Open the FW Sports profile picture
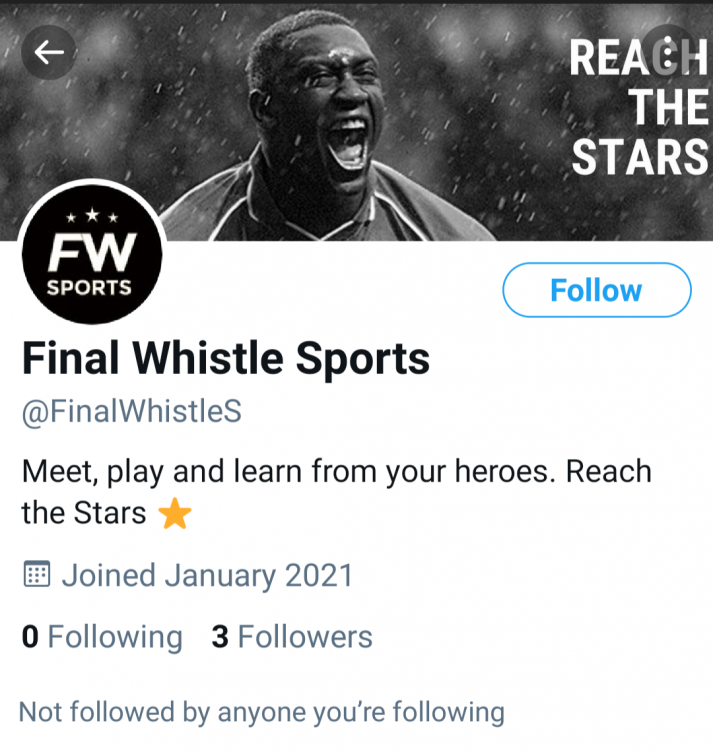Viewport: 713px width, 750px height. click(91, 257)
